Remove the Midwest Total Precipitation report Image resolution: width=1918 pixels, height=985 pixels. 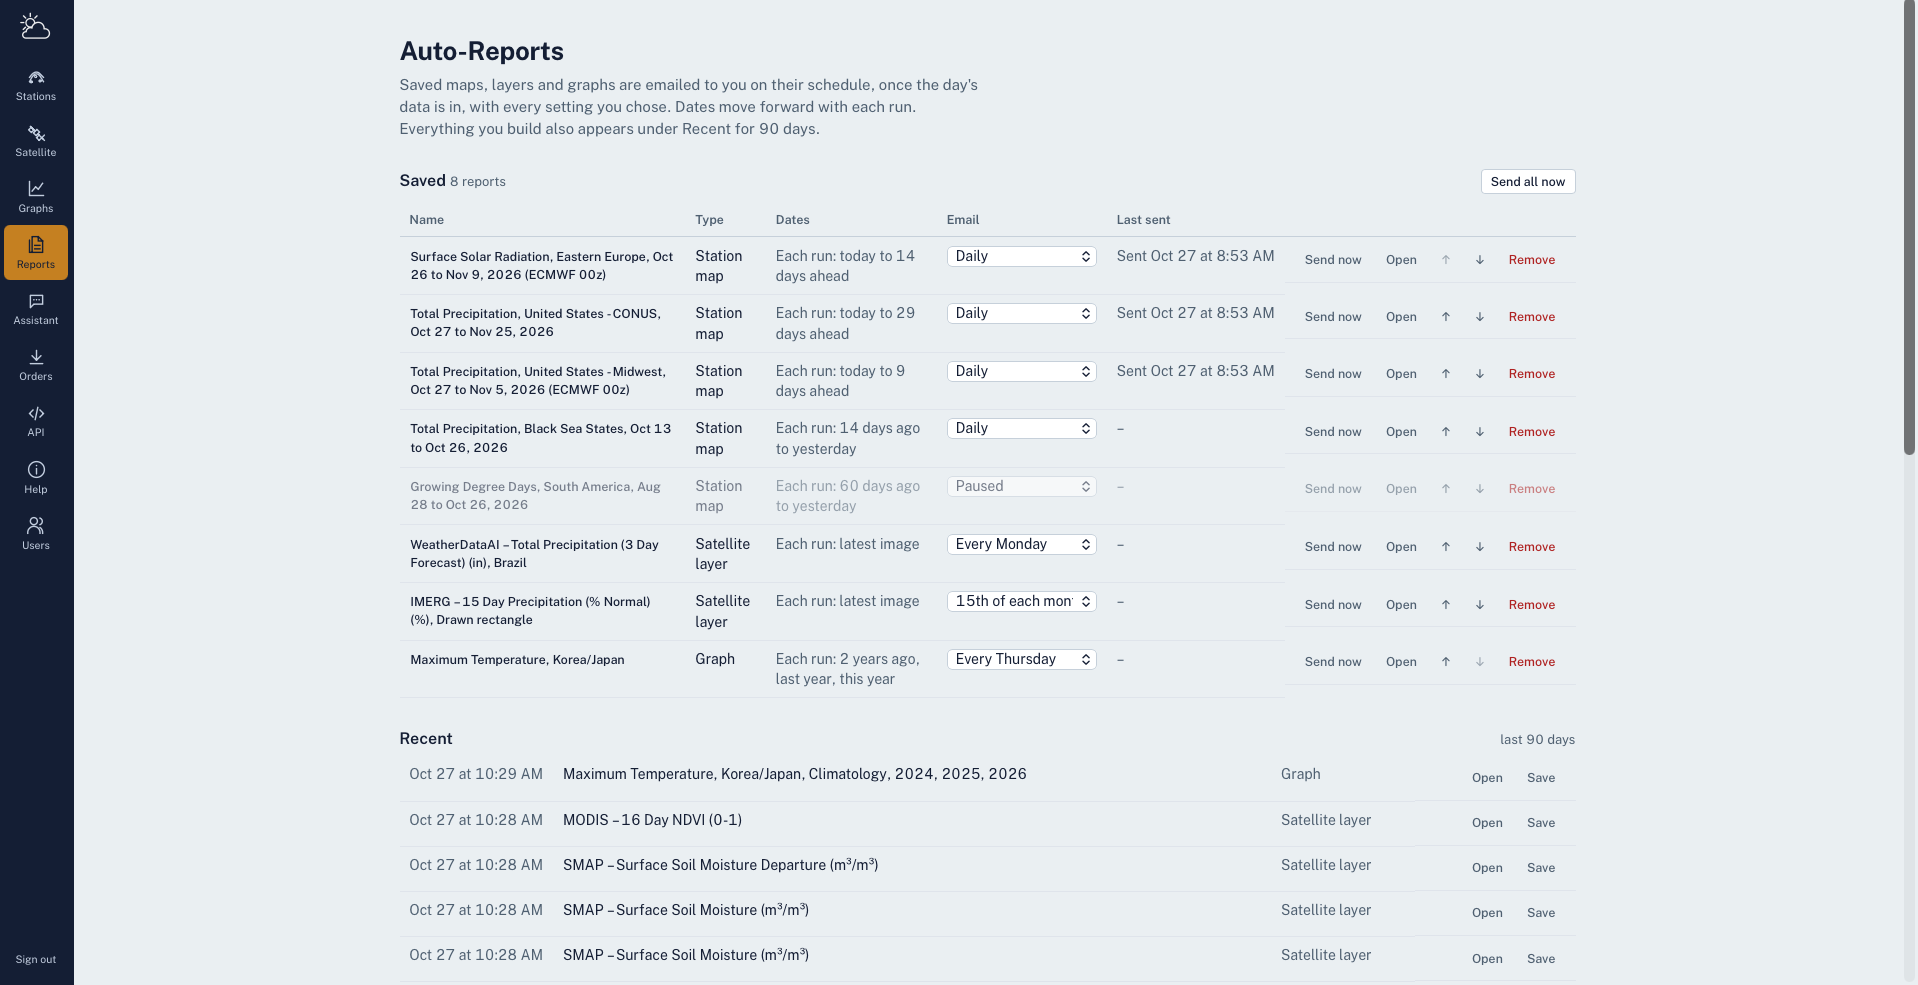[1532, 374]
